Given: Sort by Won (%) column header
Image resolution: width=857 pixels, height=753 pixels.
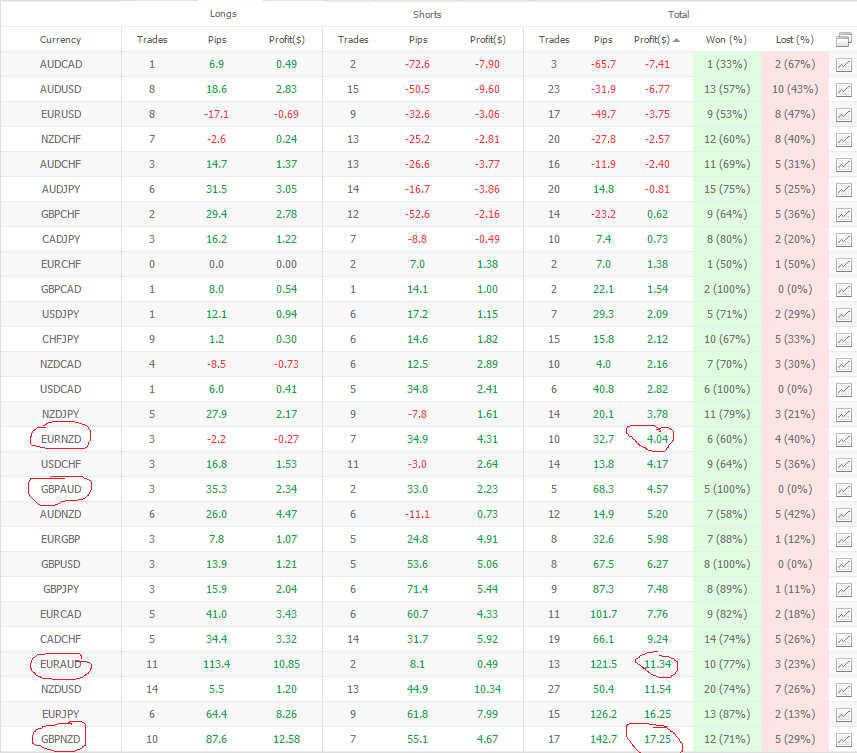Looking at the screenshot, I should click(x=726, y=39).
